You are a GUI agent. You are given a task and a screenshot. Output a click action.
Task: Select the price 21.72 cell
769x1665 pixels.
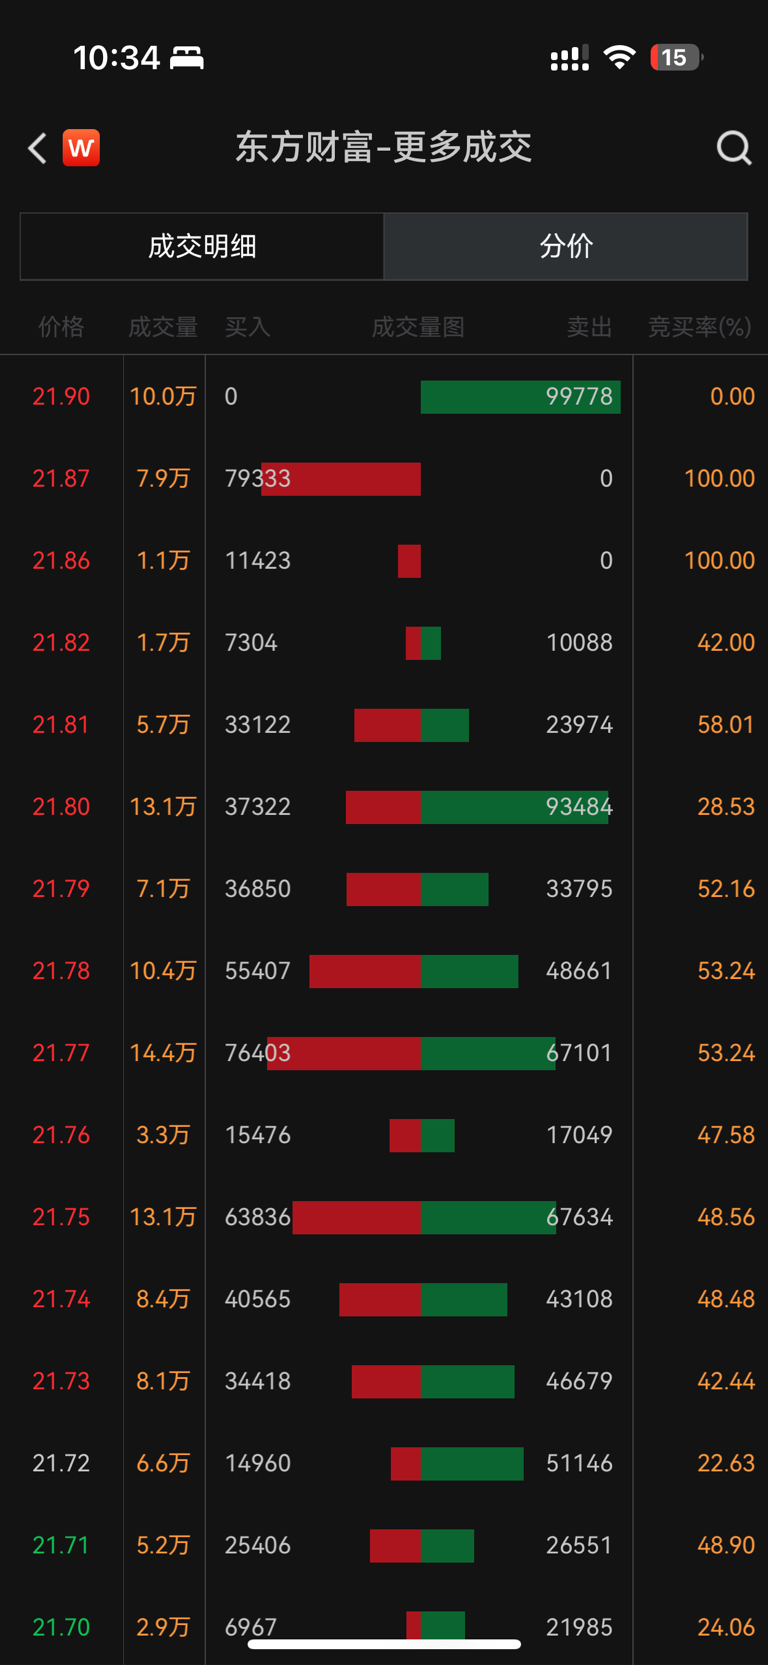tap(61, 1463)
